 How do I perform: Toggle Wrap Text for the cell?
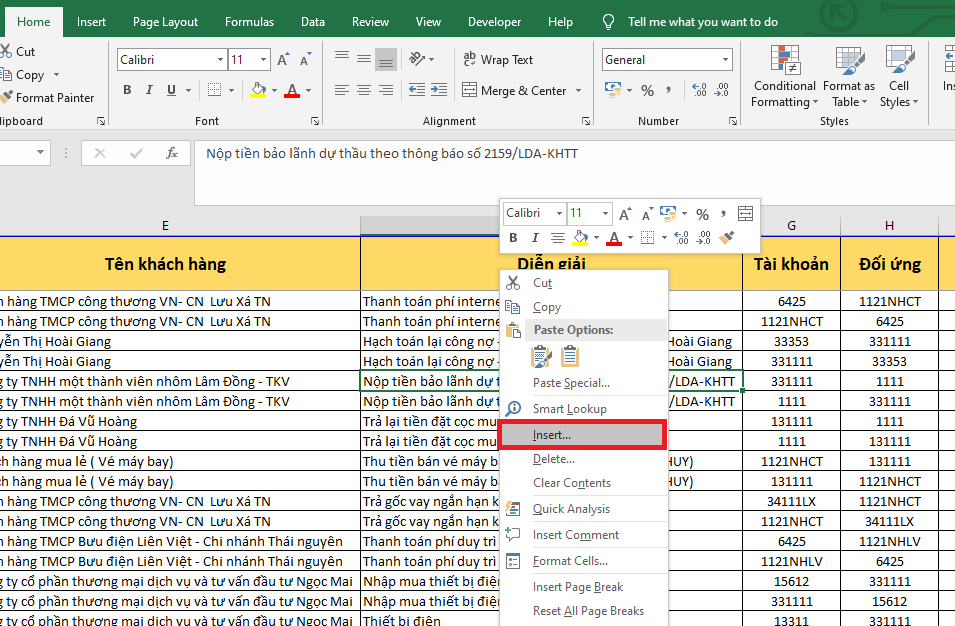click(x=497, y=60)
